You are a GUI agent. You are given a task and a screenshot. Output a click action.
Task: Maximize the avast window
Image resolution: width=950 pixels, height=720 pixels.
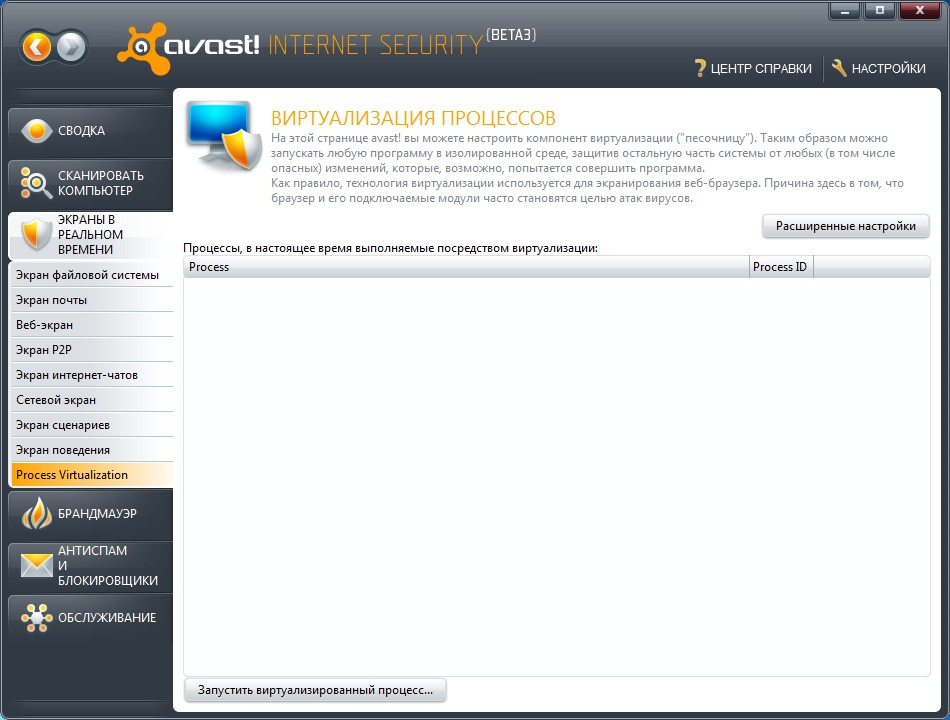coord(880,11)
